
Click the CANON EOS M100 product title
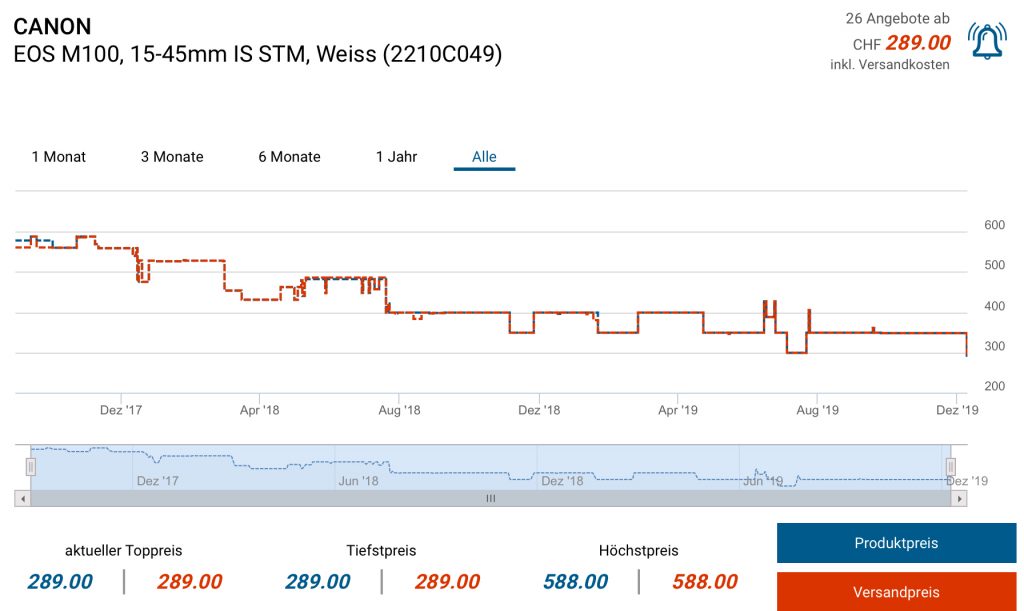[x=257, y=41]
